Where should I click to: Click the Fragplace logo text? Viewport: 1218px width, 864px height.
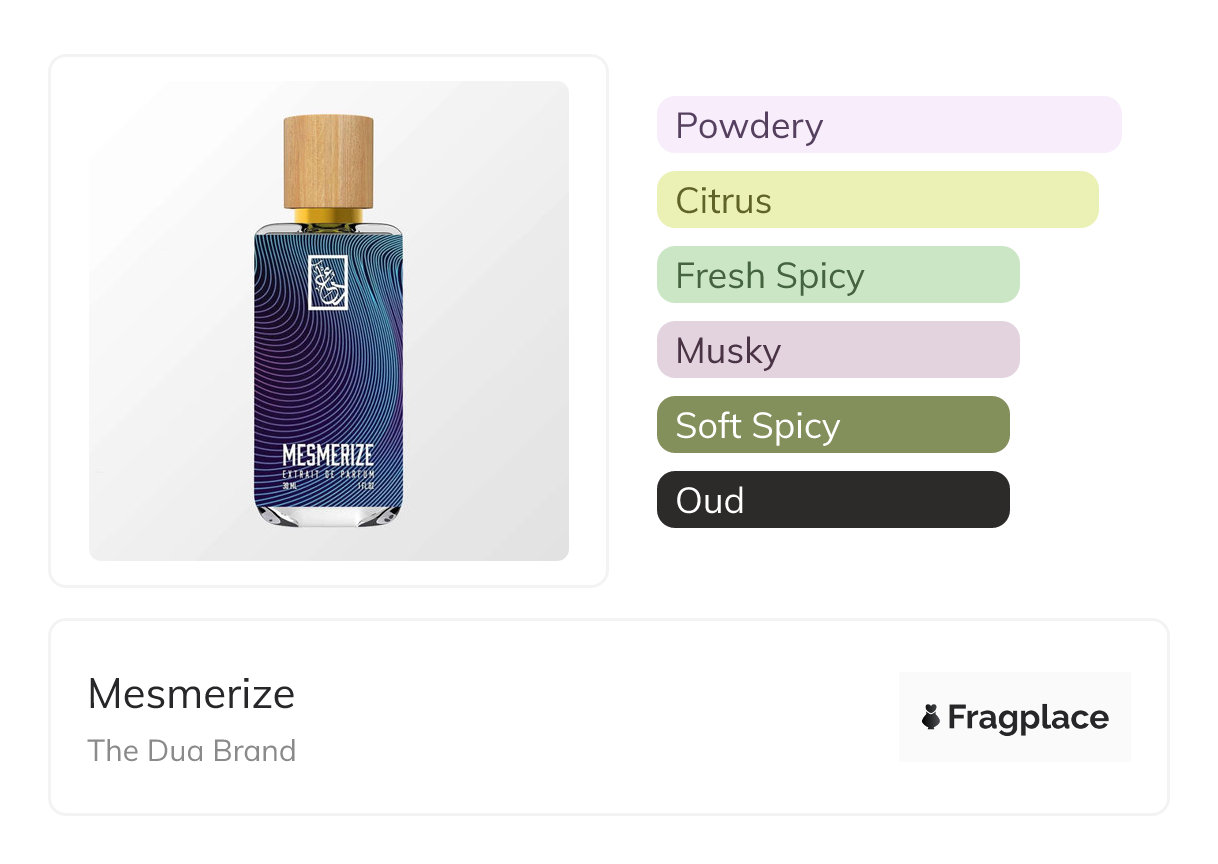(x=1027, y=717)
